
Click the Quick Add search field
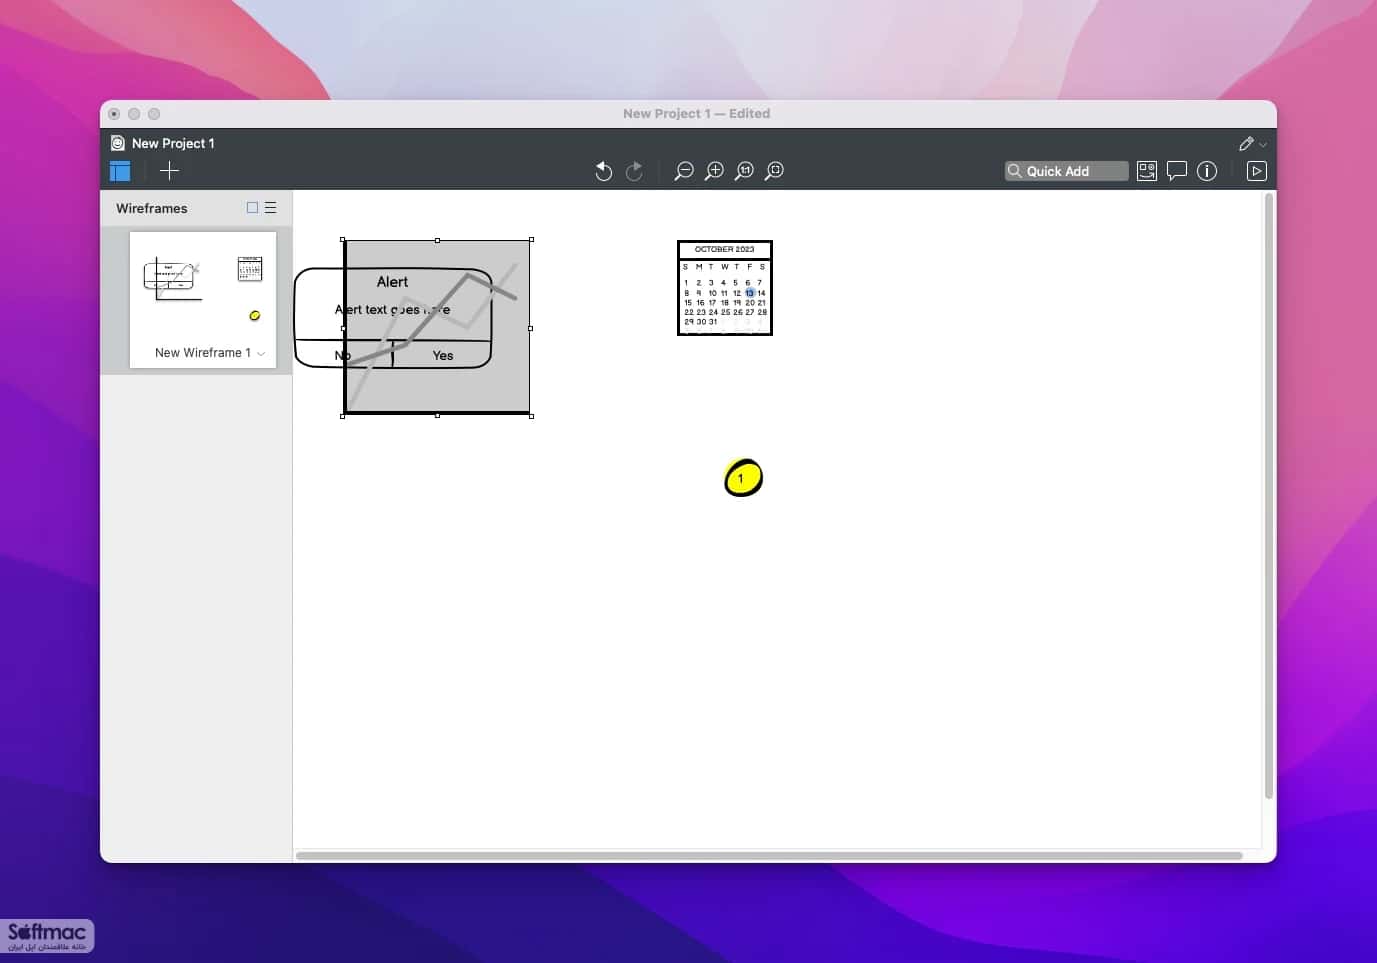[x=1066, y=171]
